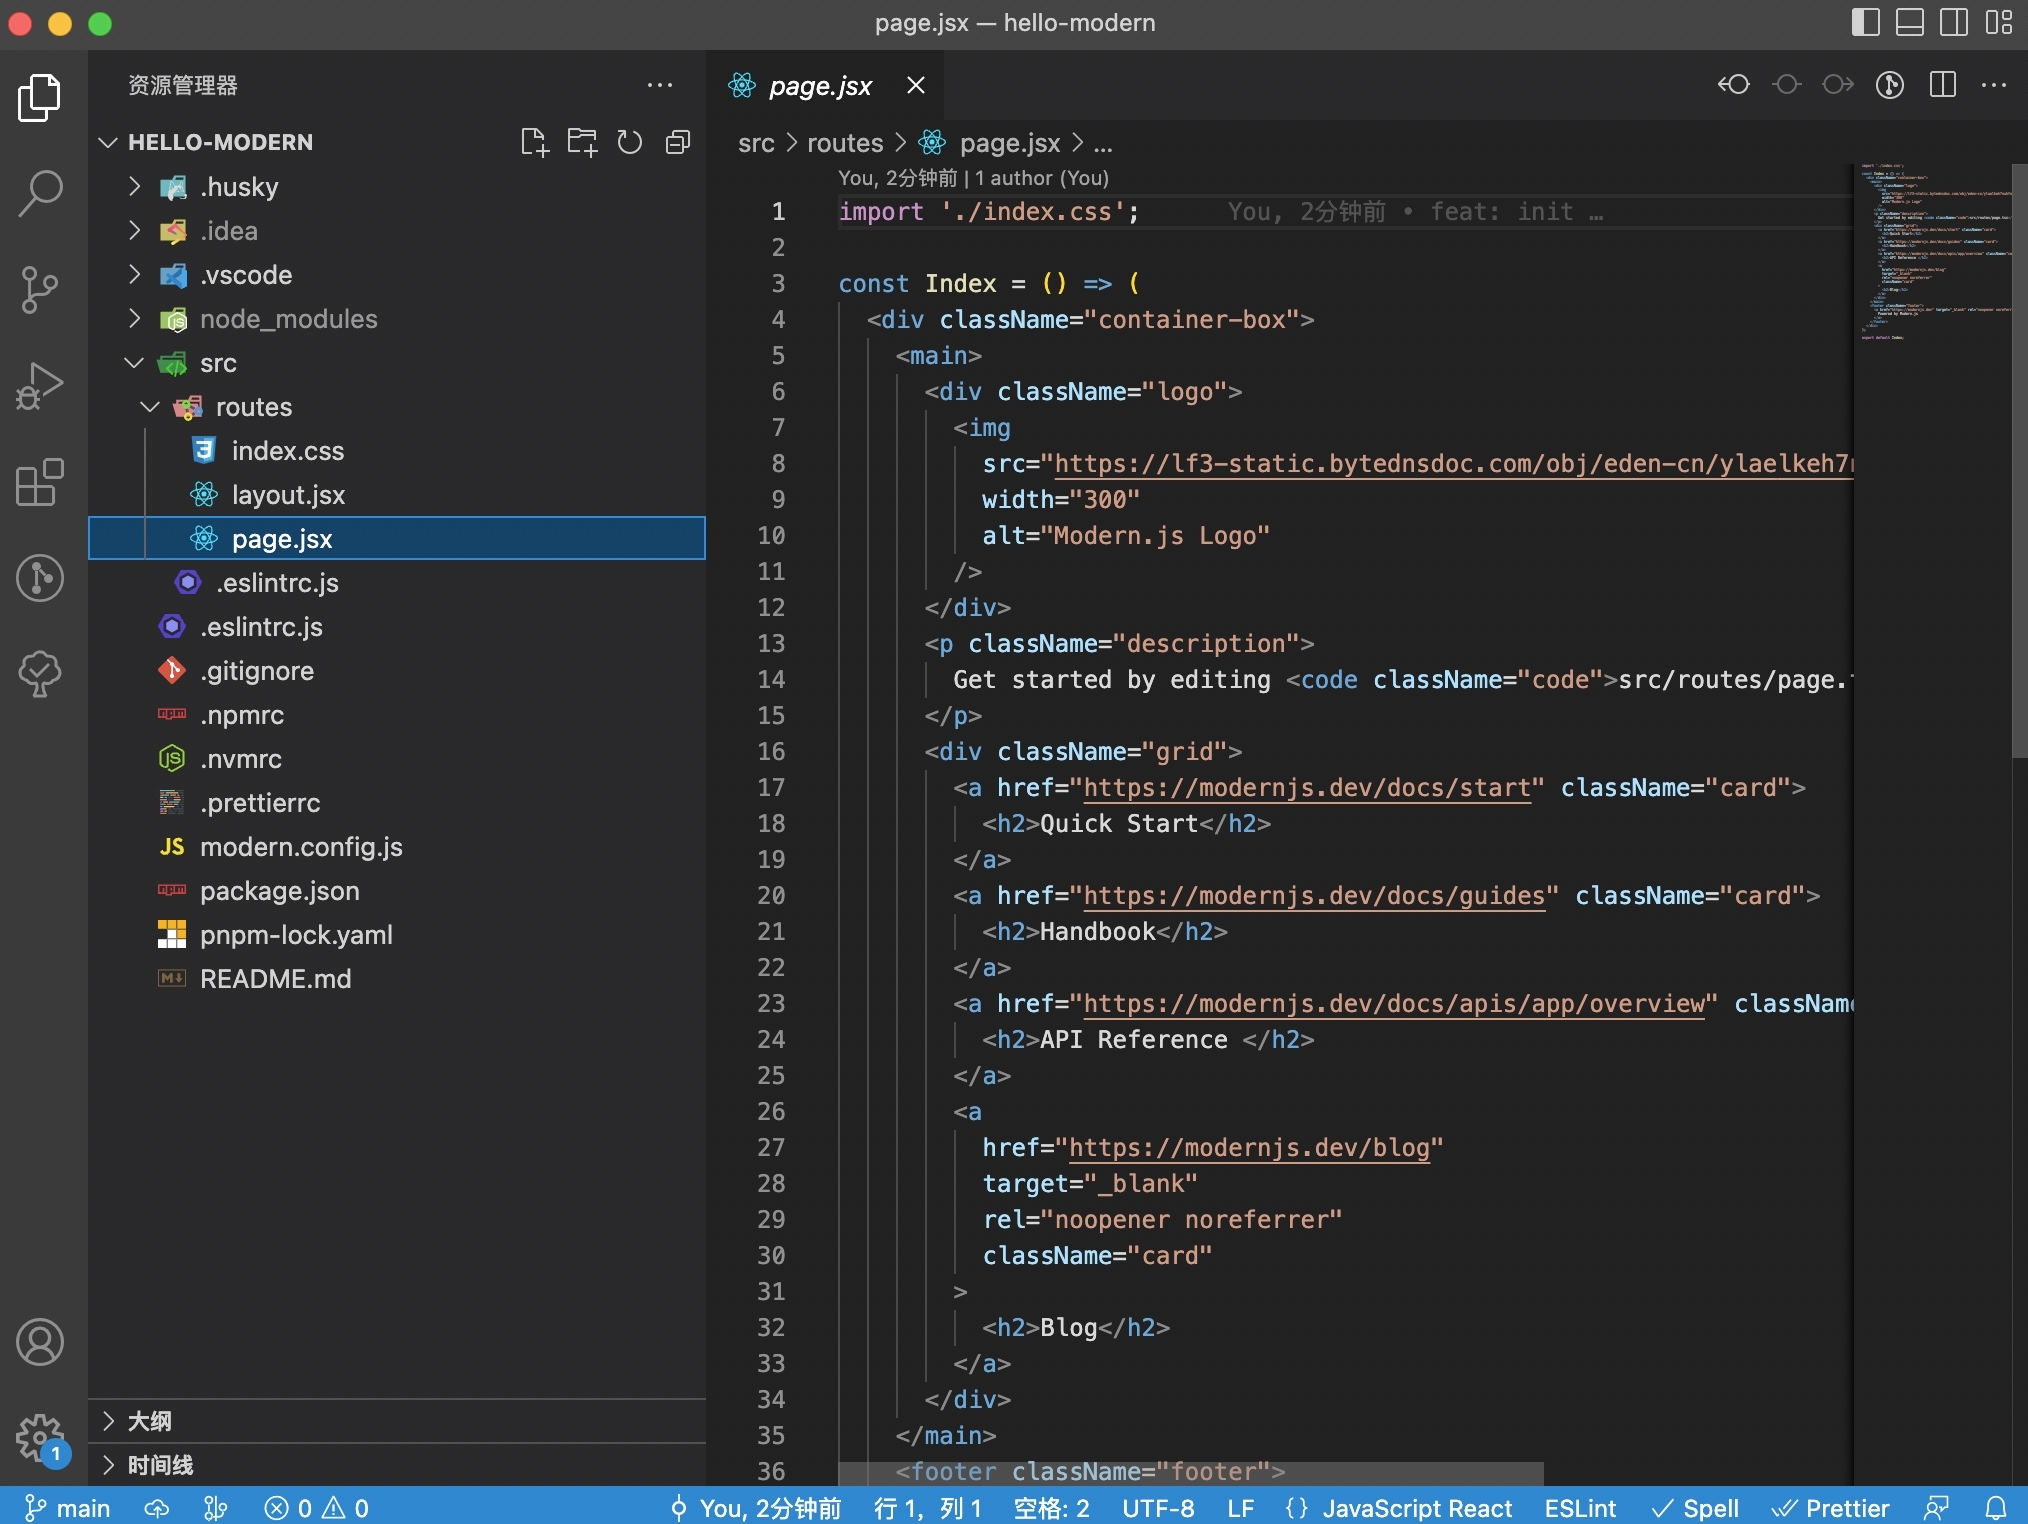This screenshot has width=2028, height=1524.
Task: Click the code minimap preview
Action: pos(1932,252)
